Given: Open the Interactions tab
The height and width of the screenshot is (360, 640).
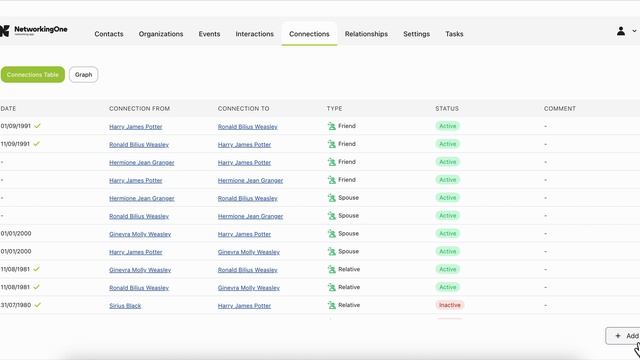Looking at the screenshot, I should point(255,34).
